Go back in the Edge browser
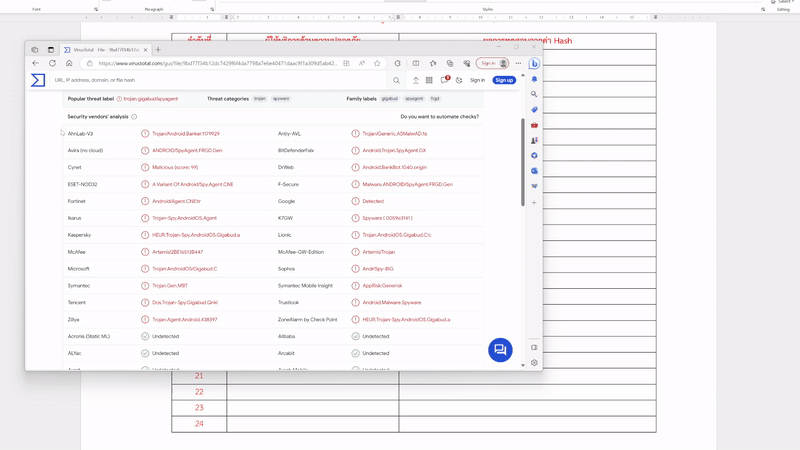Image resolution: width=800 pixels, height=450 pixels. pyautogui.click(x=35, y=63)
